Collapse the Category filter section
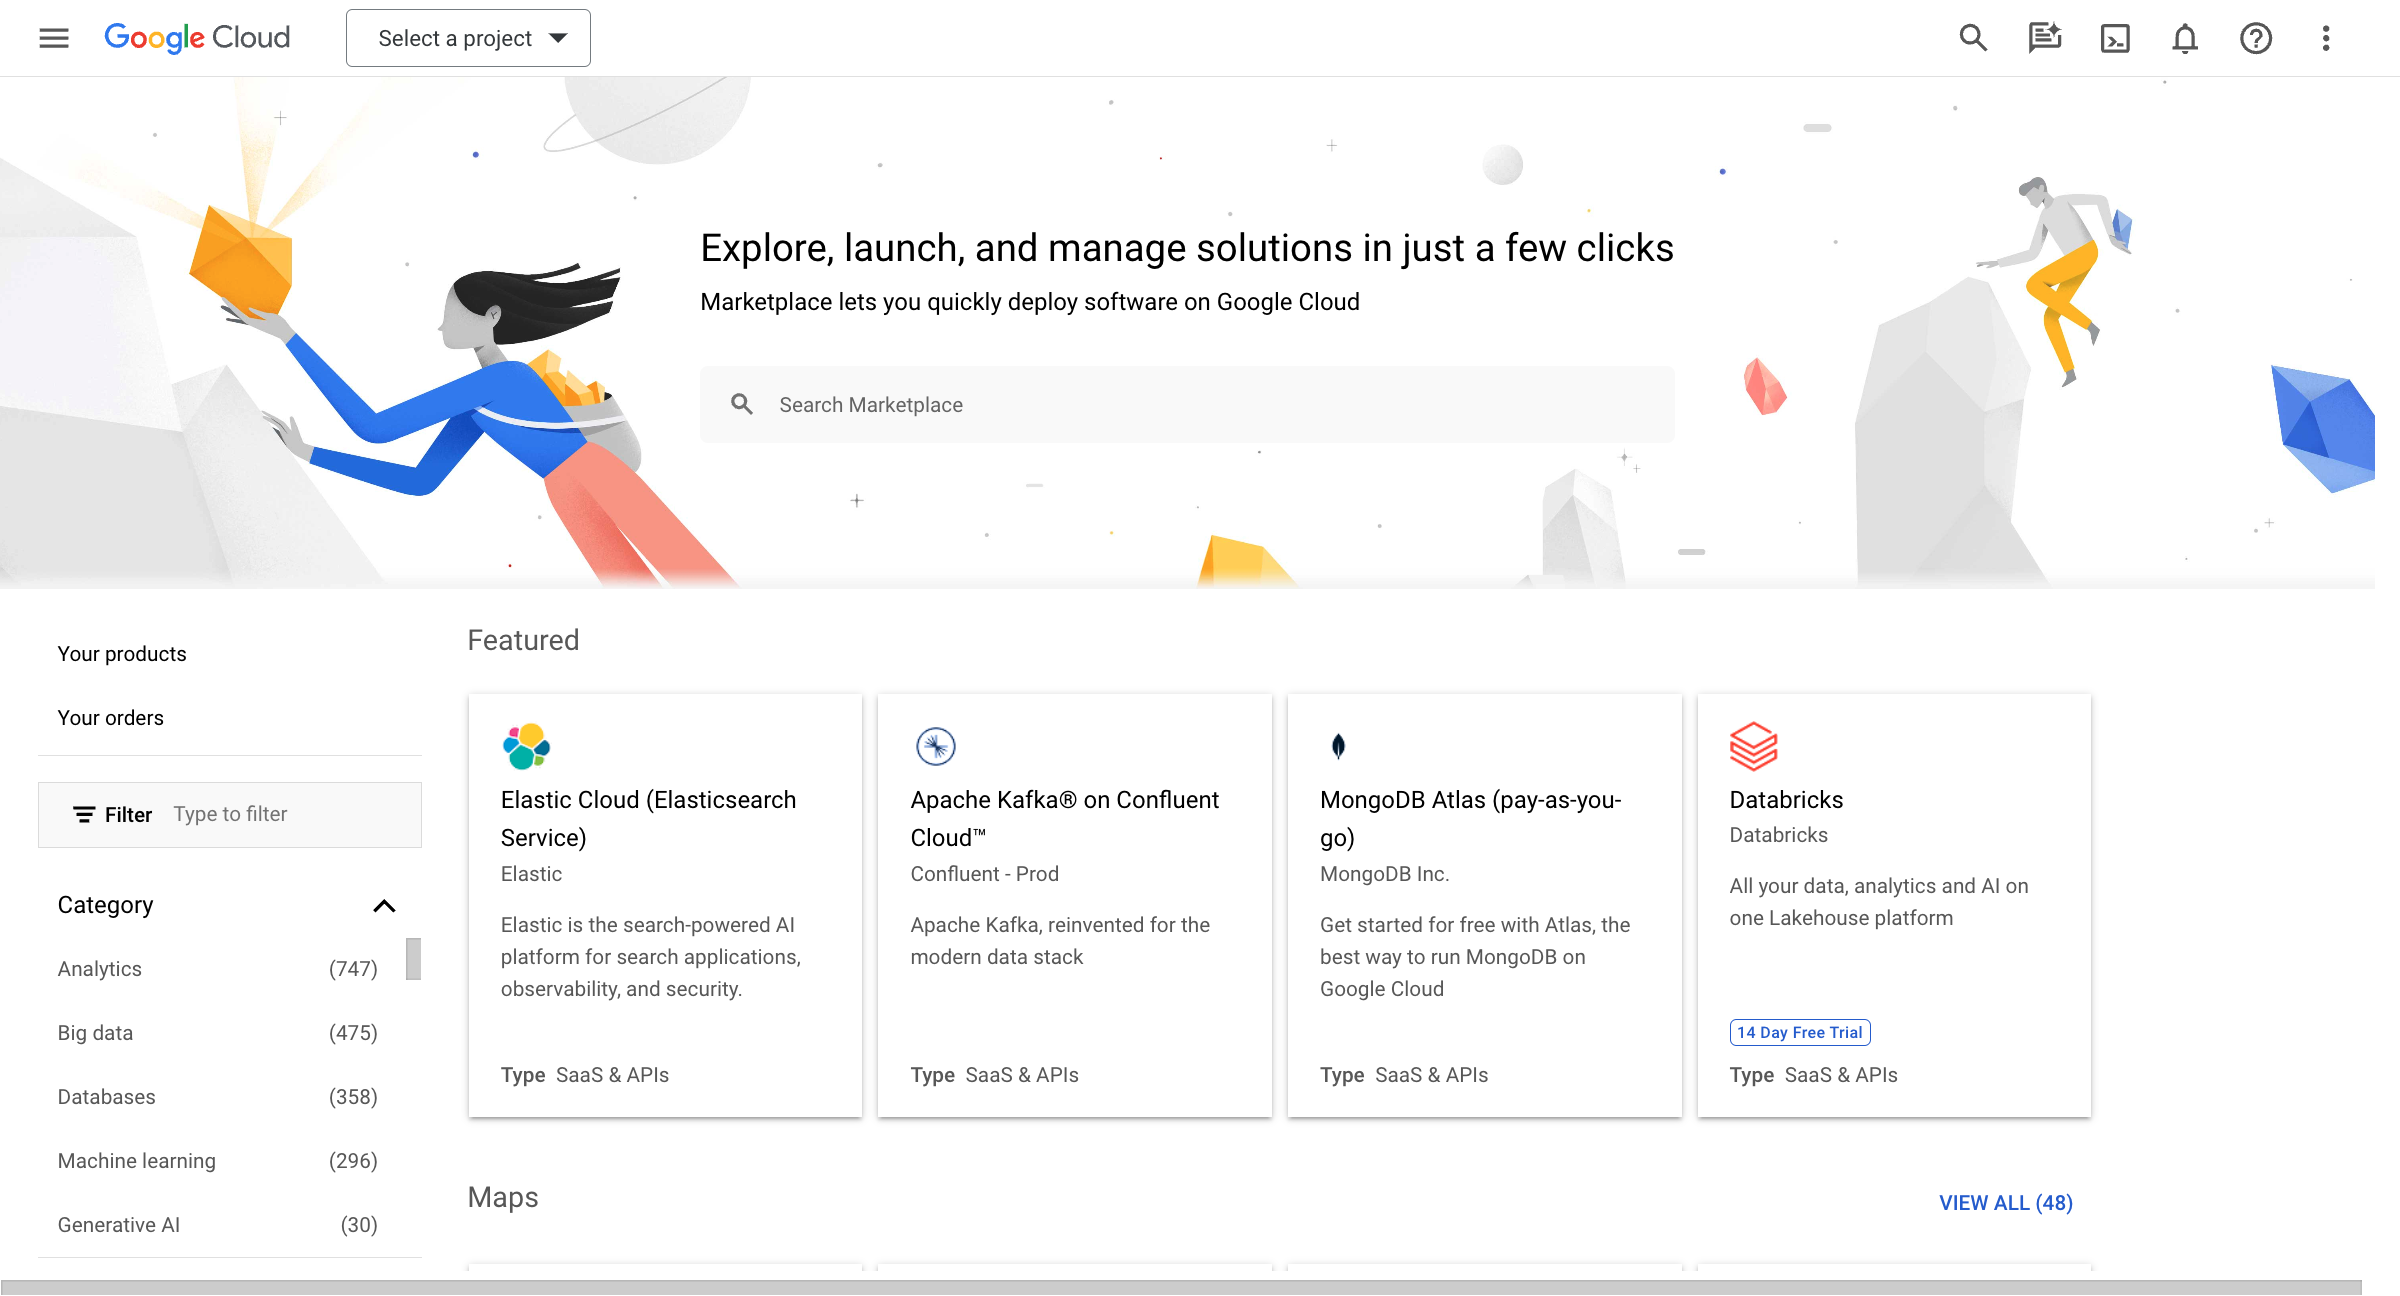 [x=385, y=906]
